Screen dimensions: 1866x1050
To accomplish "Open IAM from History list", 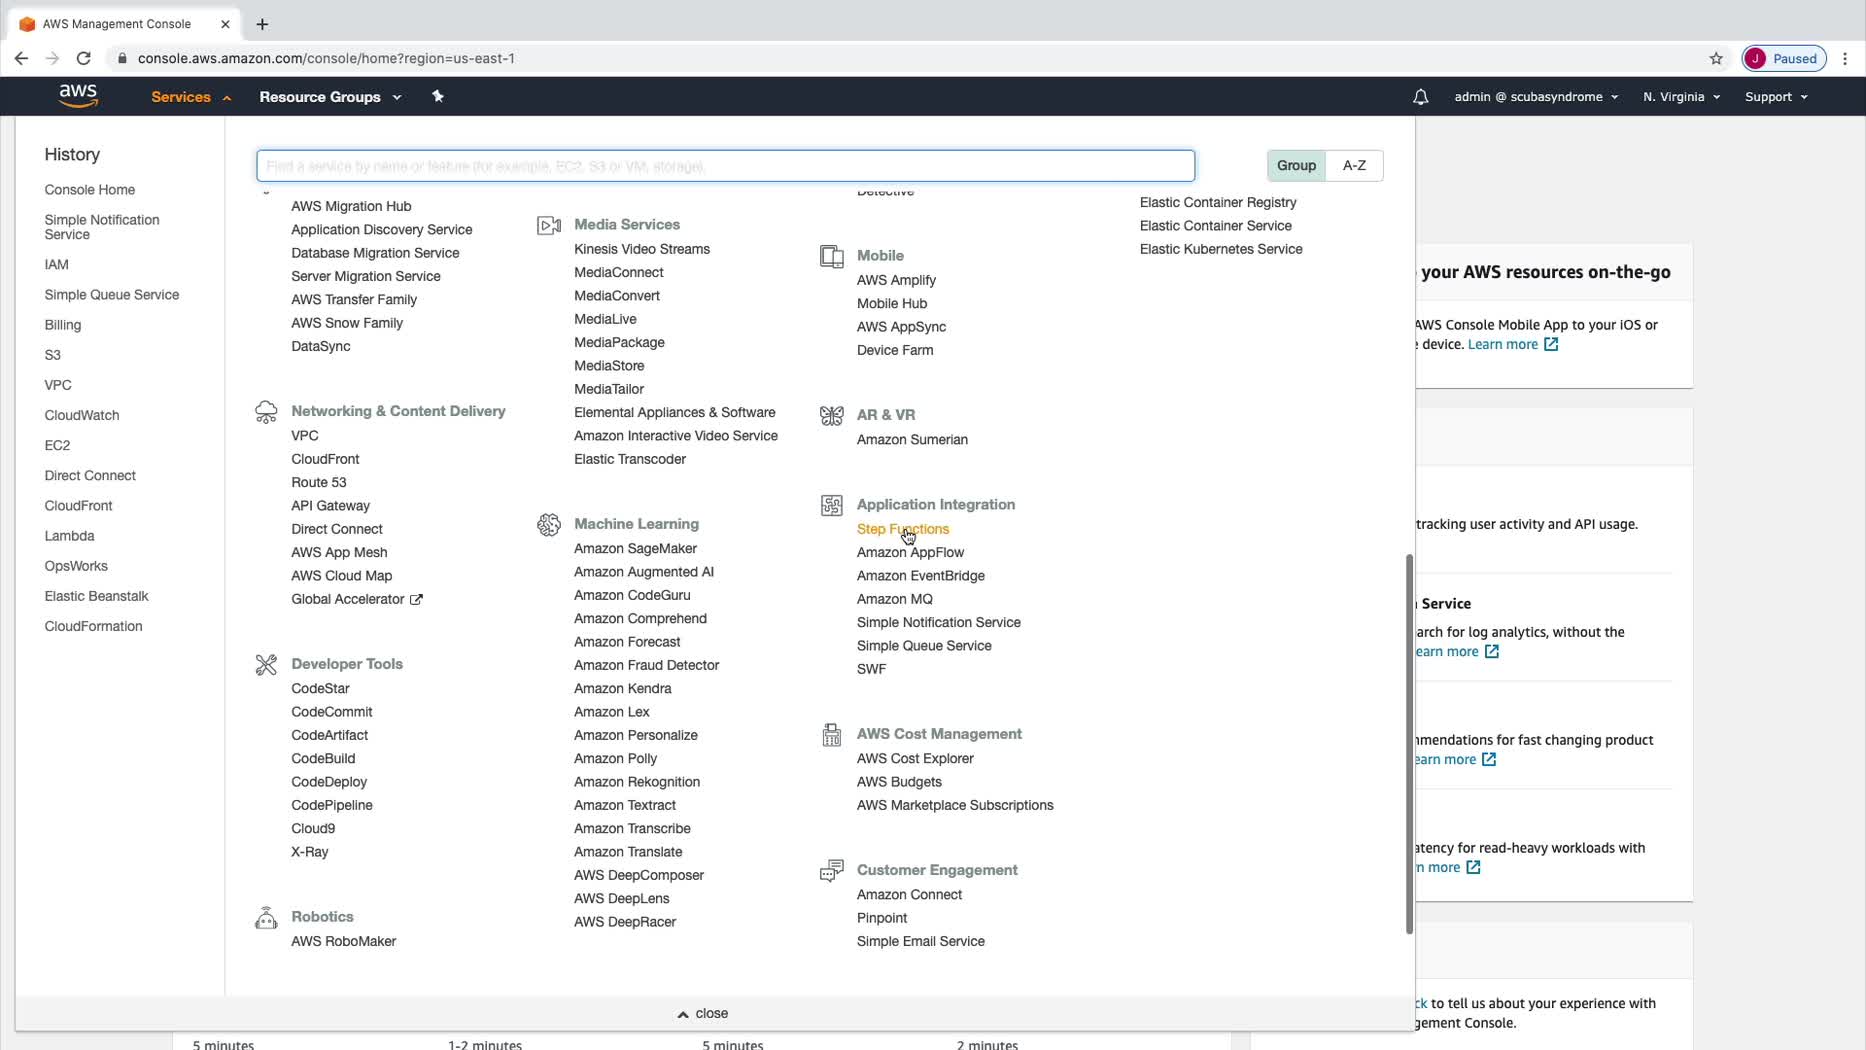I will pos(57,265).
